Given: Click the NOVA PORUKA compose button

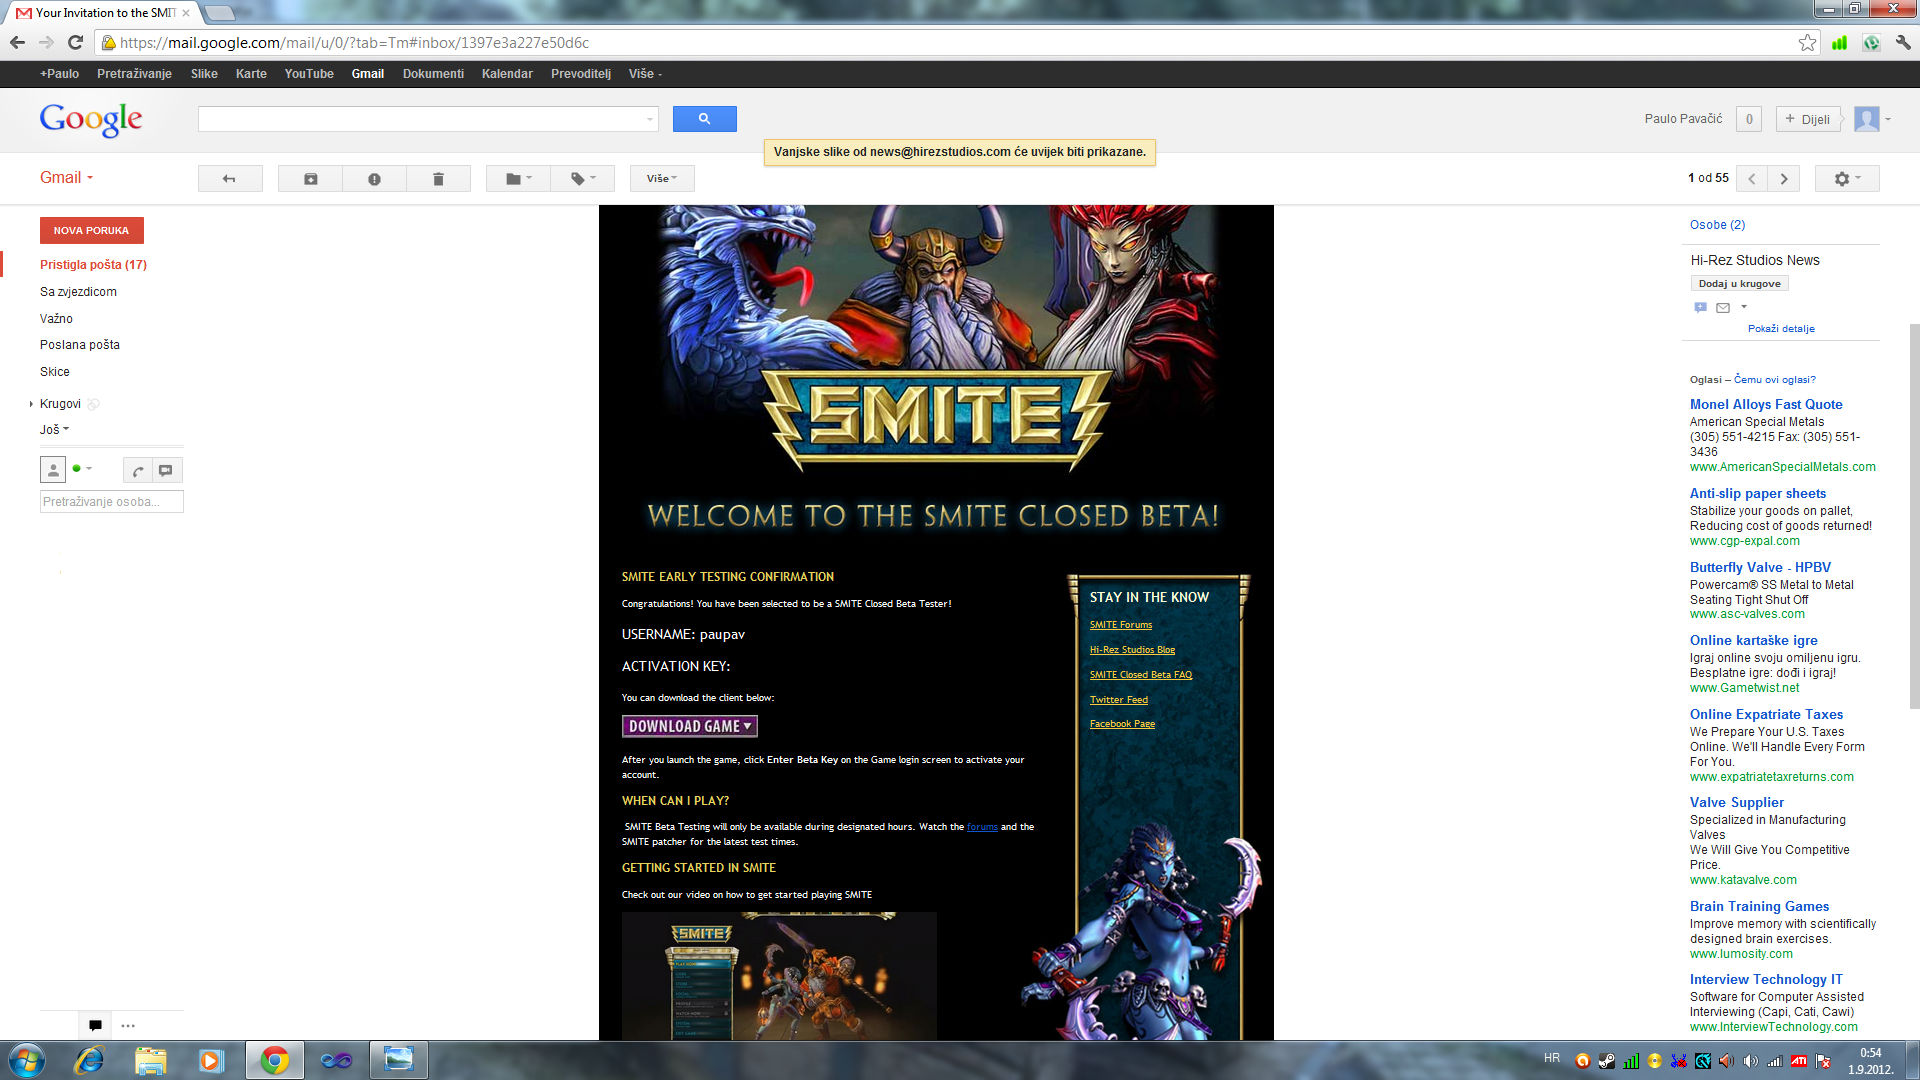Looking at the screenshot, I should tap(91, 231).
